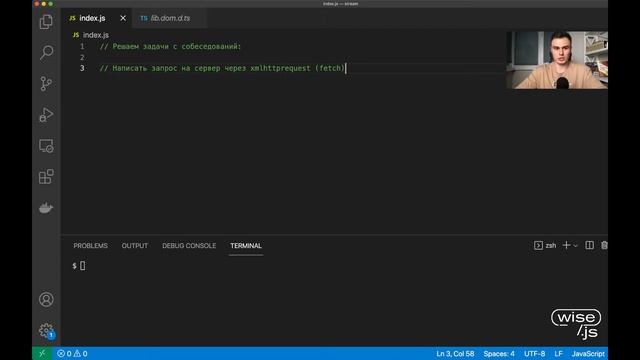Click the webcam video overlay
Viewport: 640px width, 360px height.
(557, 60)
